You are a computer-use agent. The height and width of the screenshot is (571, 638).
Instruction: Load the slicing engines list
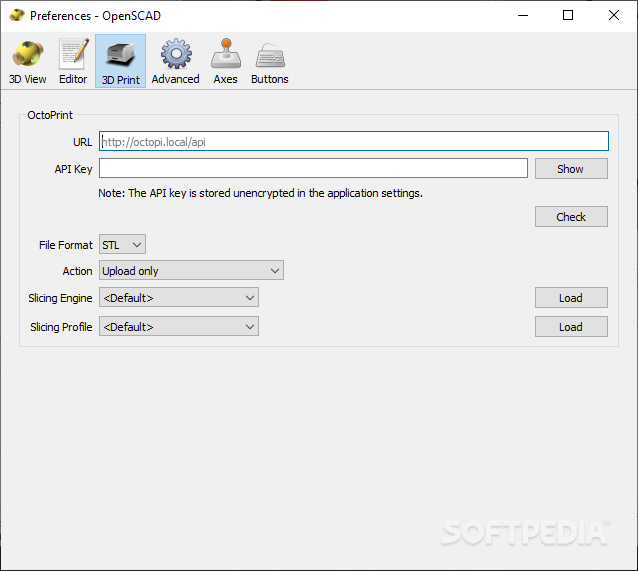click(571, 298)
